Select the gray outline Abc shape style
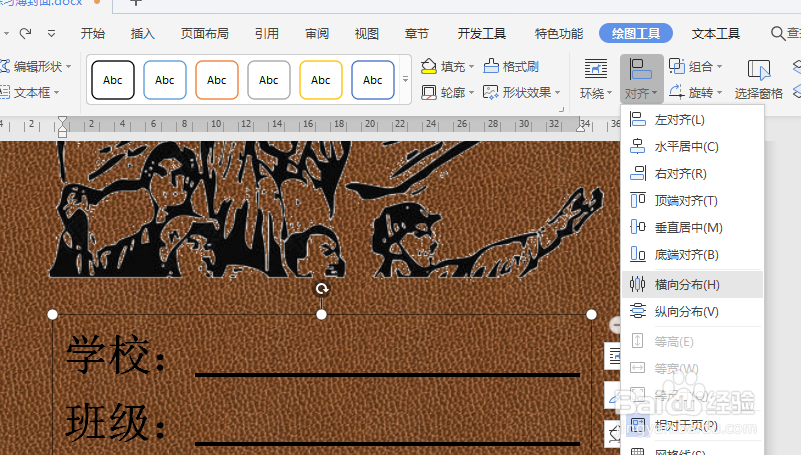801x455 pixels. click(x=269, y=80)
